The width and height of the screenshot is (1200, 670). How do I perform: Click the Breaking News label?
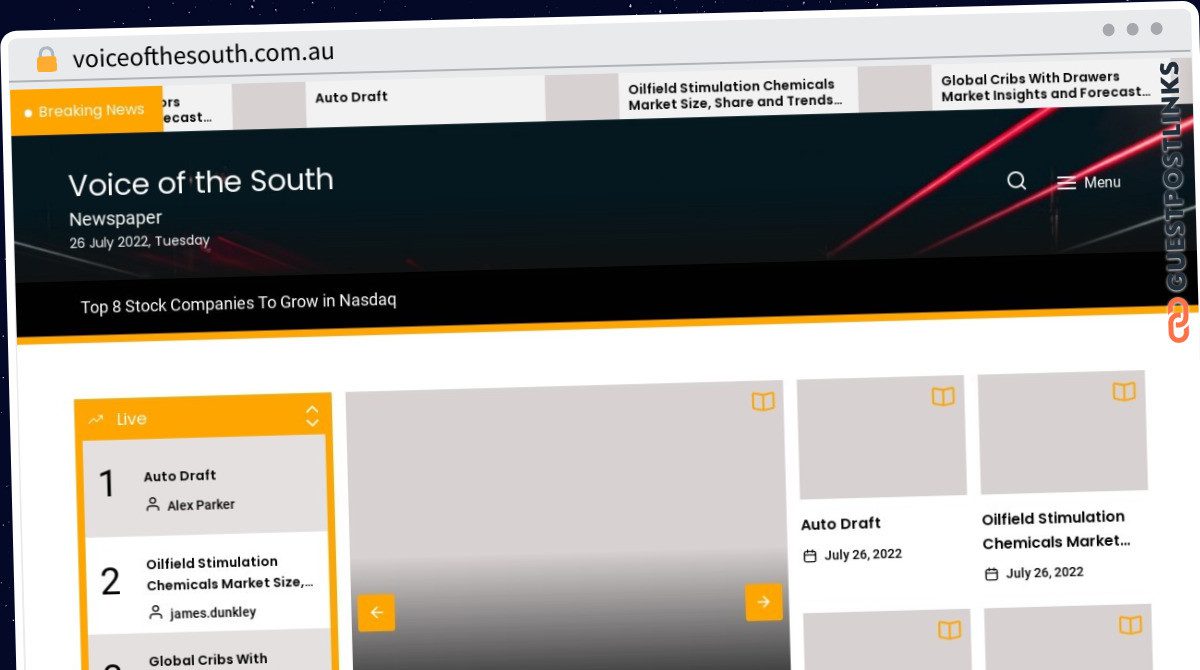pyautogui.click(x=86, y=111)
